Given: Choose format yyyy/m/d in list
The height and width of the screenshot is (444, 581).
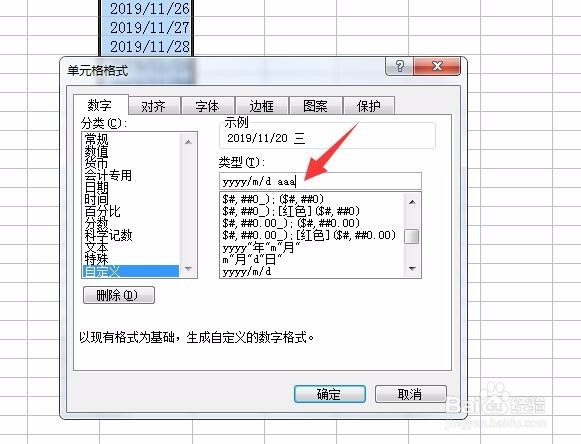Looking at the screenshot, I should point(313,271).
